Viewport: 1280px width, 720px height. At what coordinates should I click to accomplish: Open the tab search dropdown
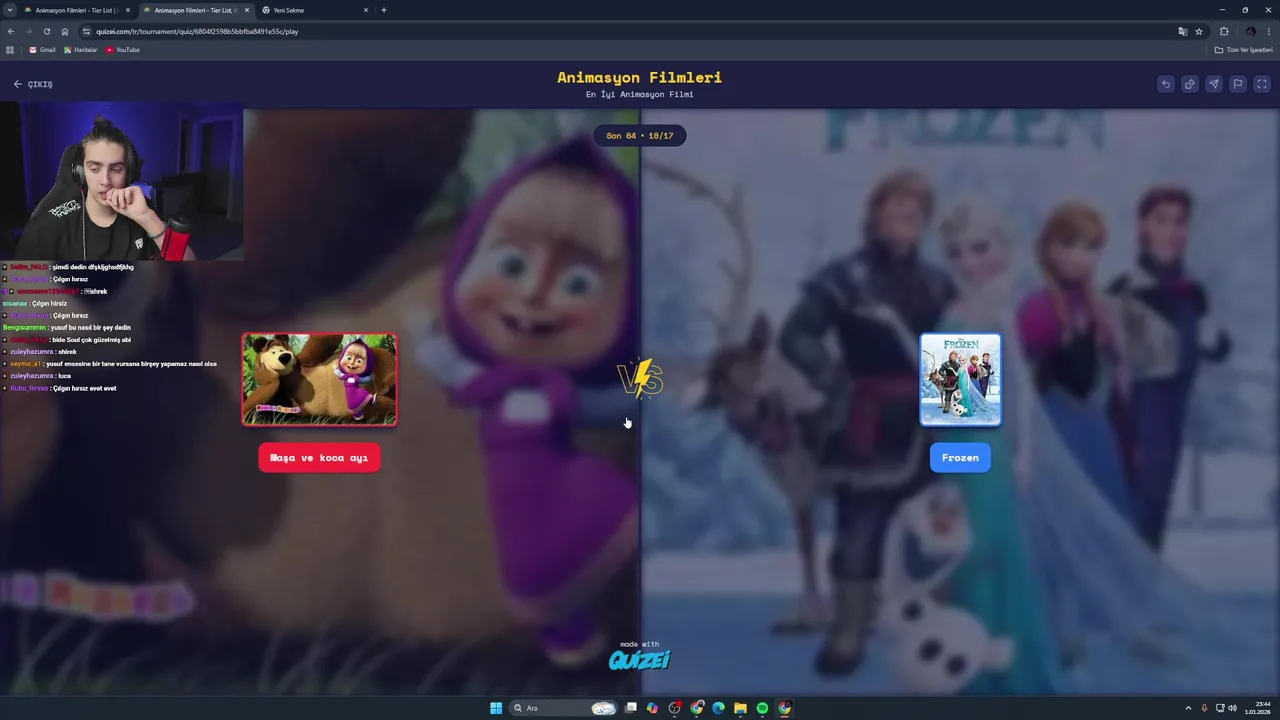click(10, 10)
